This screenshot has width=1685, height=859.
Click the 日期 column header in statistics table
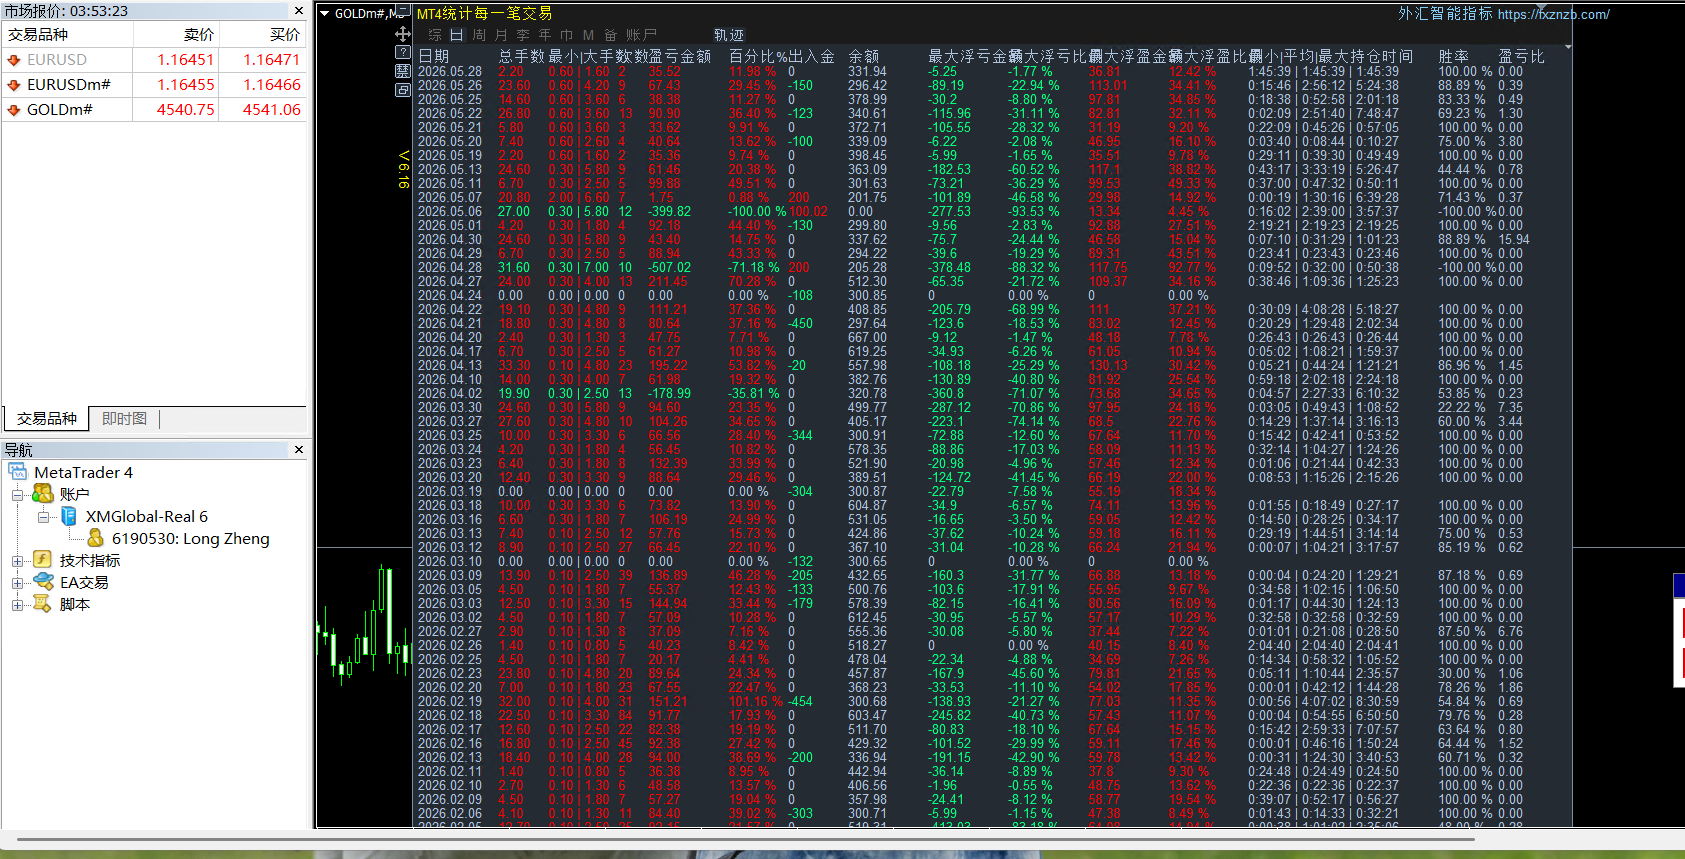point(433,57)
